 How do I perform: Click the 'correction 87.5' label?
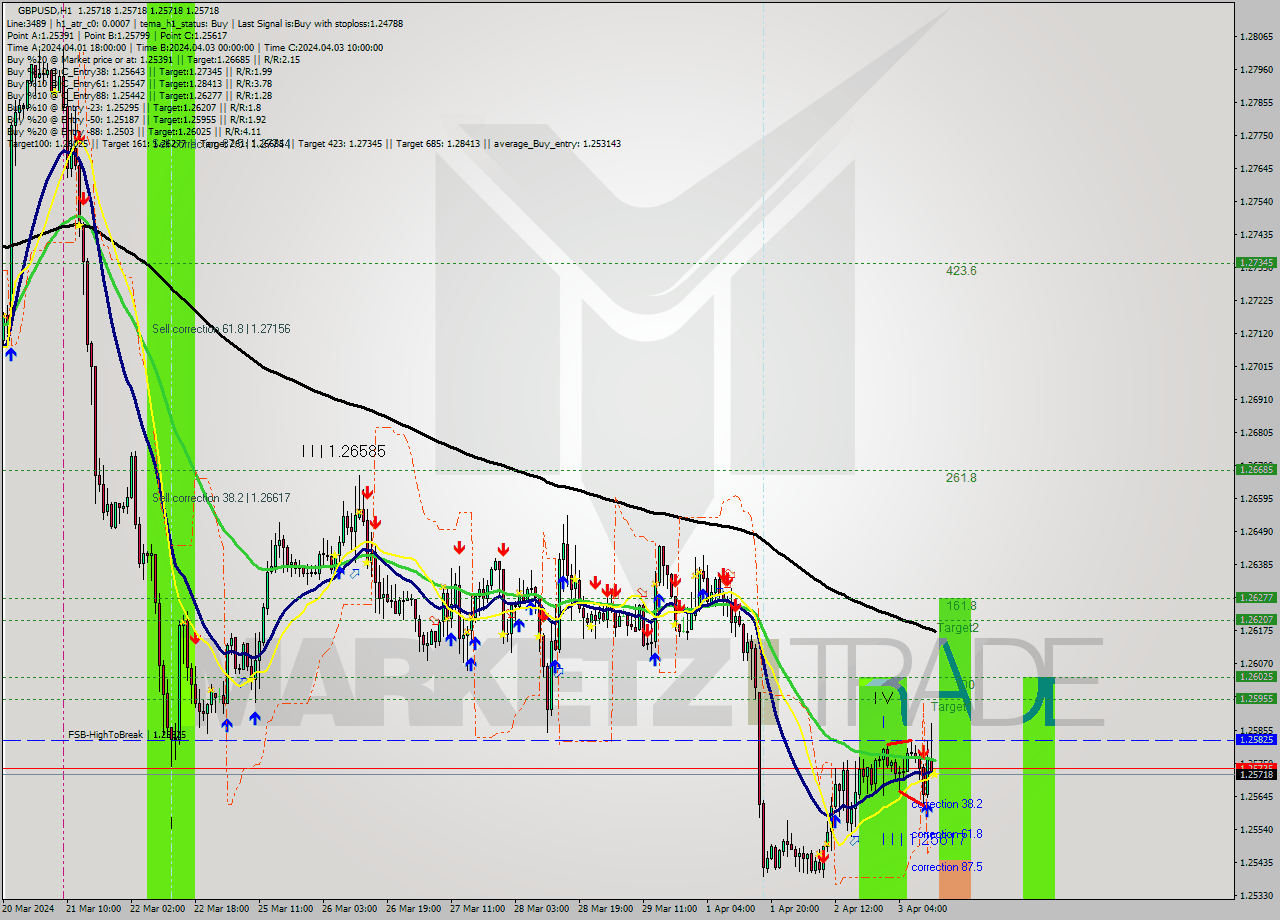point(946,867)
